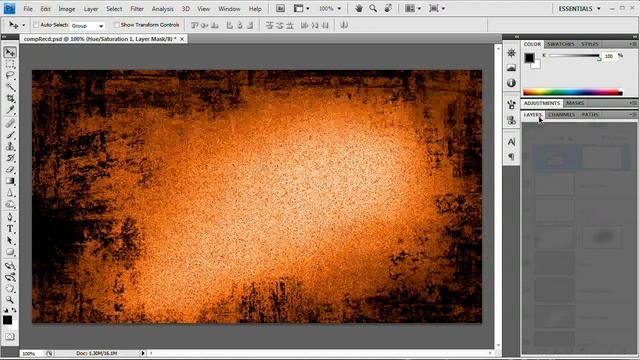
Task: Open the Info panel icon
Action: point(511,83)
